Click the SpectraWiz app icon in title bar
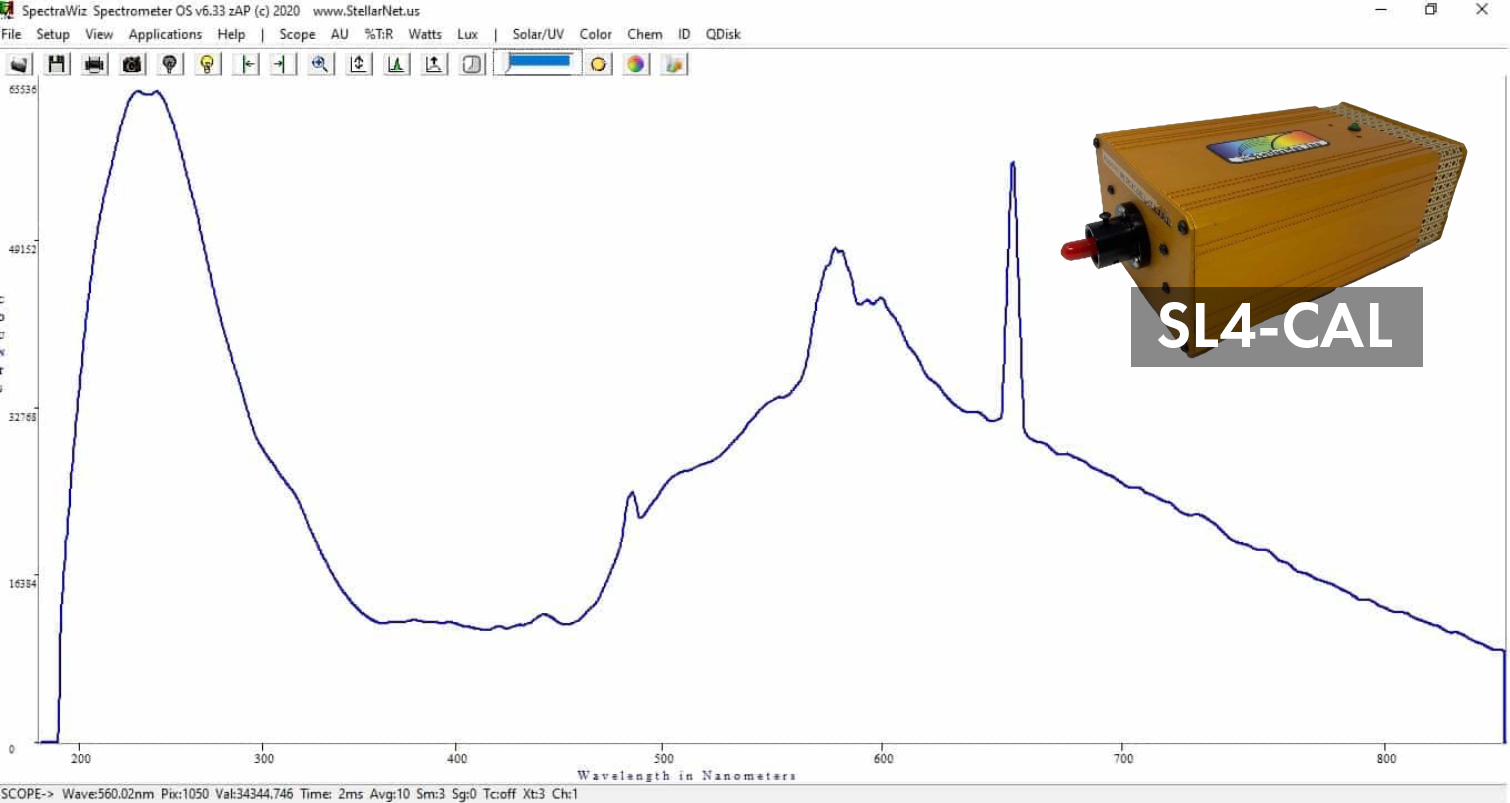 coord(7,10)
